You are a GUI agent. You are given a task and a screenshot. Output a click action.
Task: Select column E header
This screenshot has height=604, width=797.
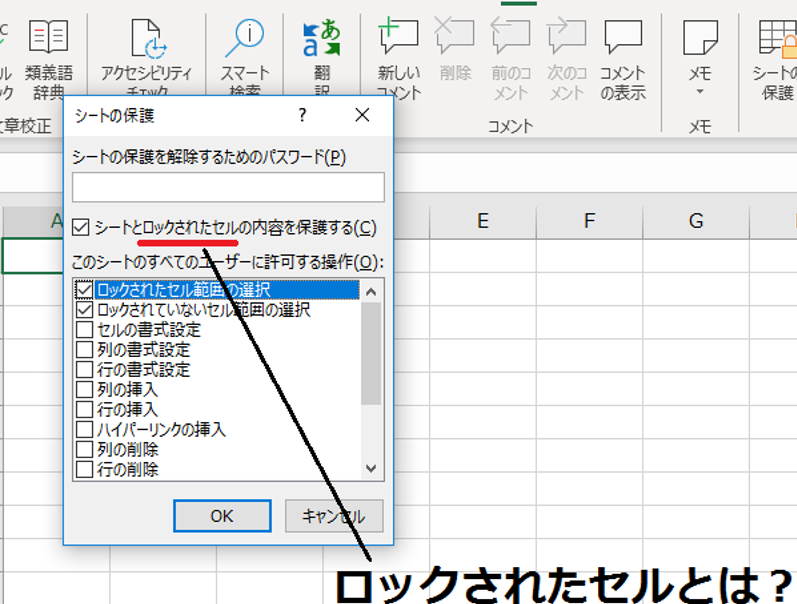[483, 221]
